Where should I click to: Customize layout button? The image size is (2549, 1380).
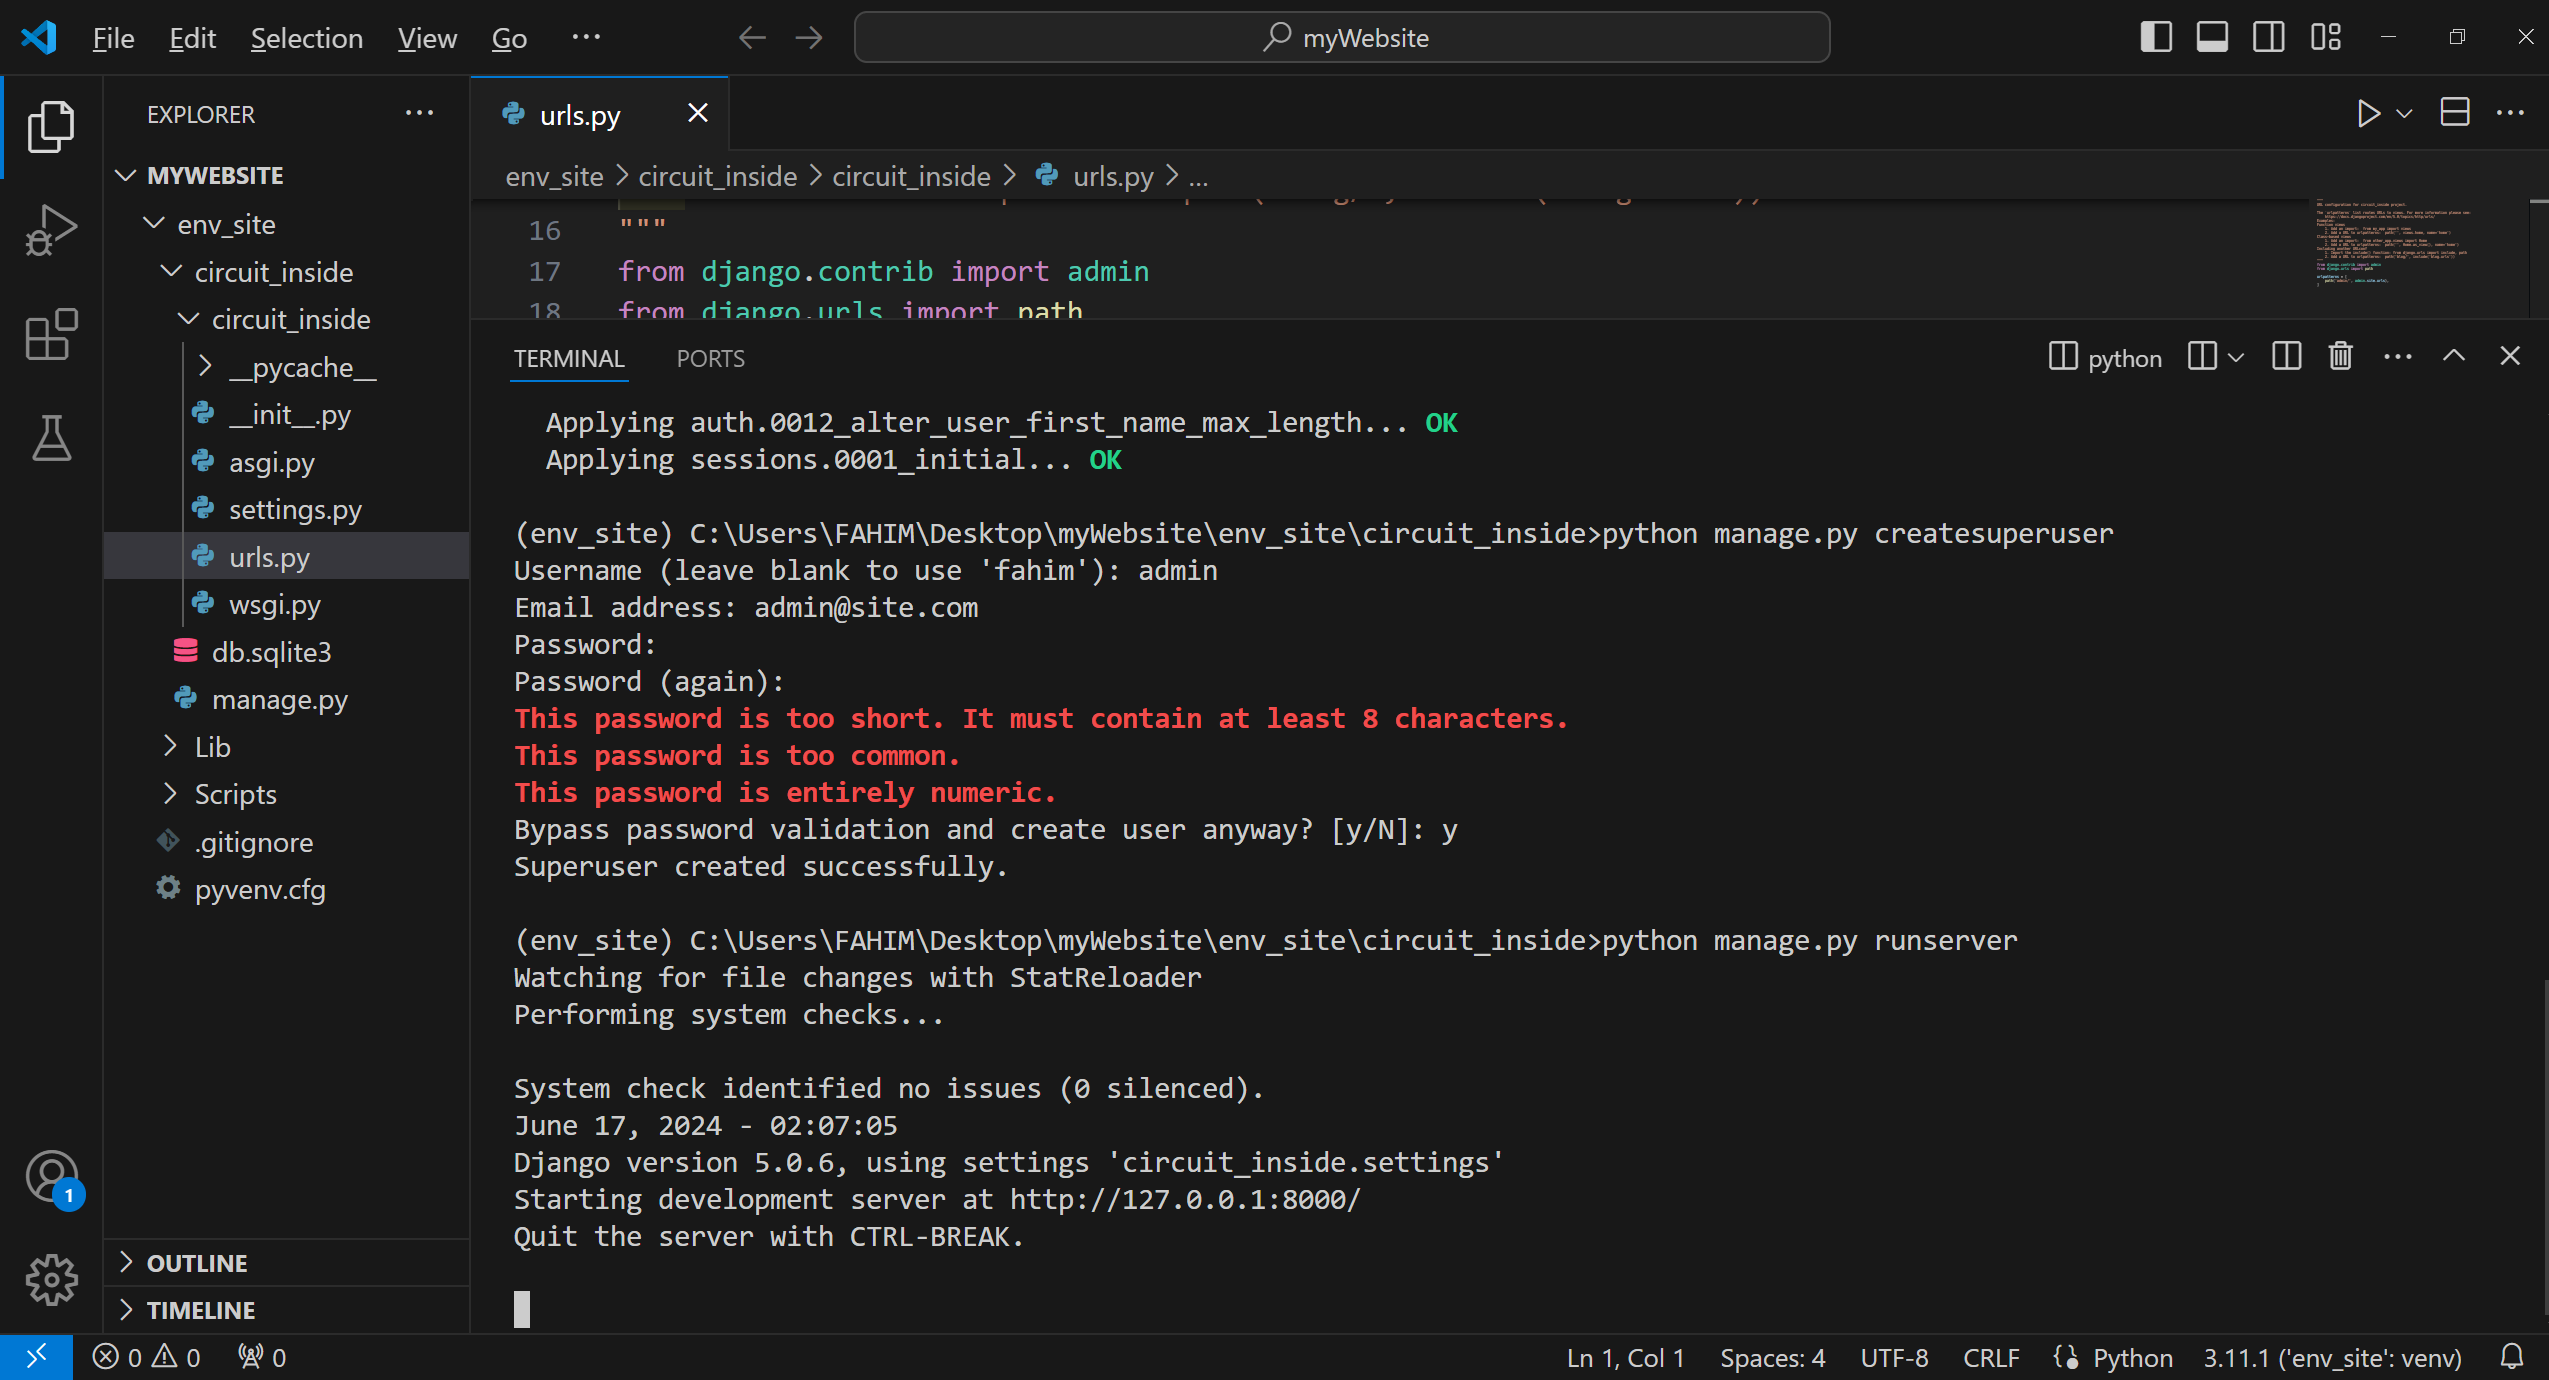[2325, 37]
